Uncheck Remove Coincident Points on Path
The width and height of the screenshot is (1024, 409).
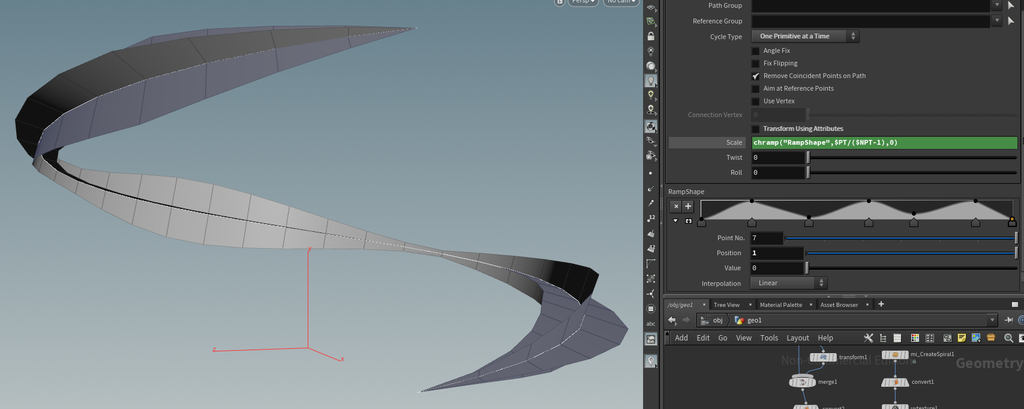click(756, 76)
